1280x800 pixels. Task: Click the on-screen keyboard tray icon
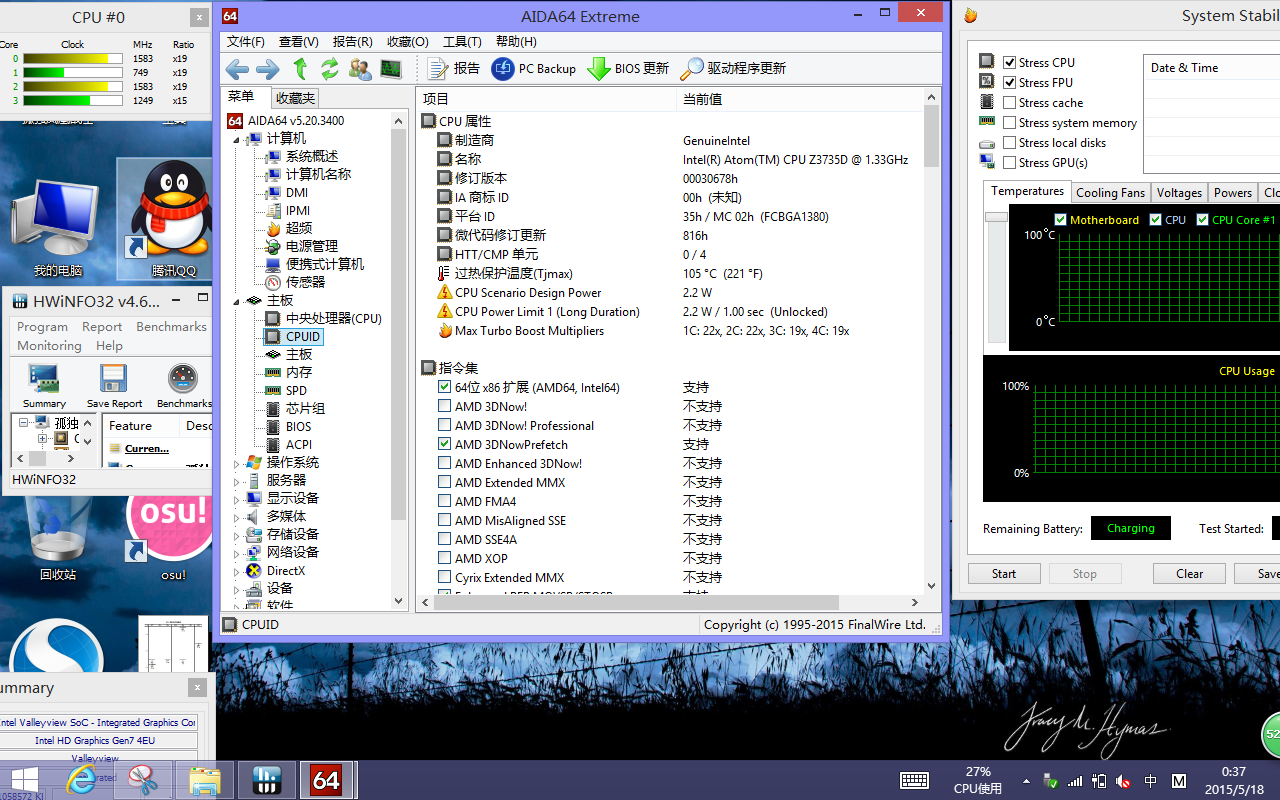[914, 780]
